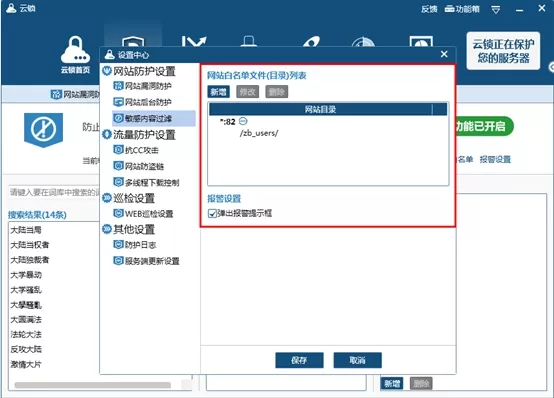Click 网站漏洞防护 tab in main window
This screenshot has height=398, width=554.
(x=76, y=94)
